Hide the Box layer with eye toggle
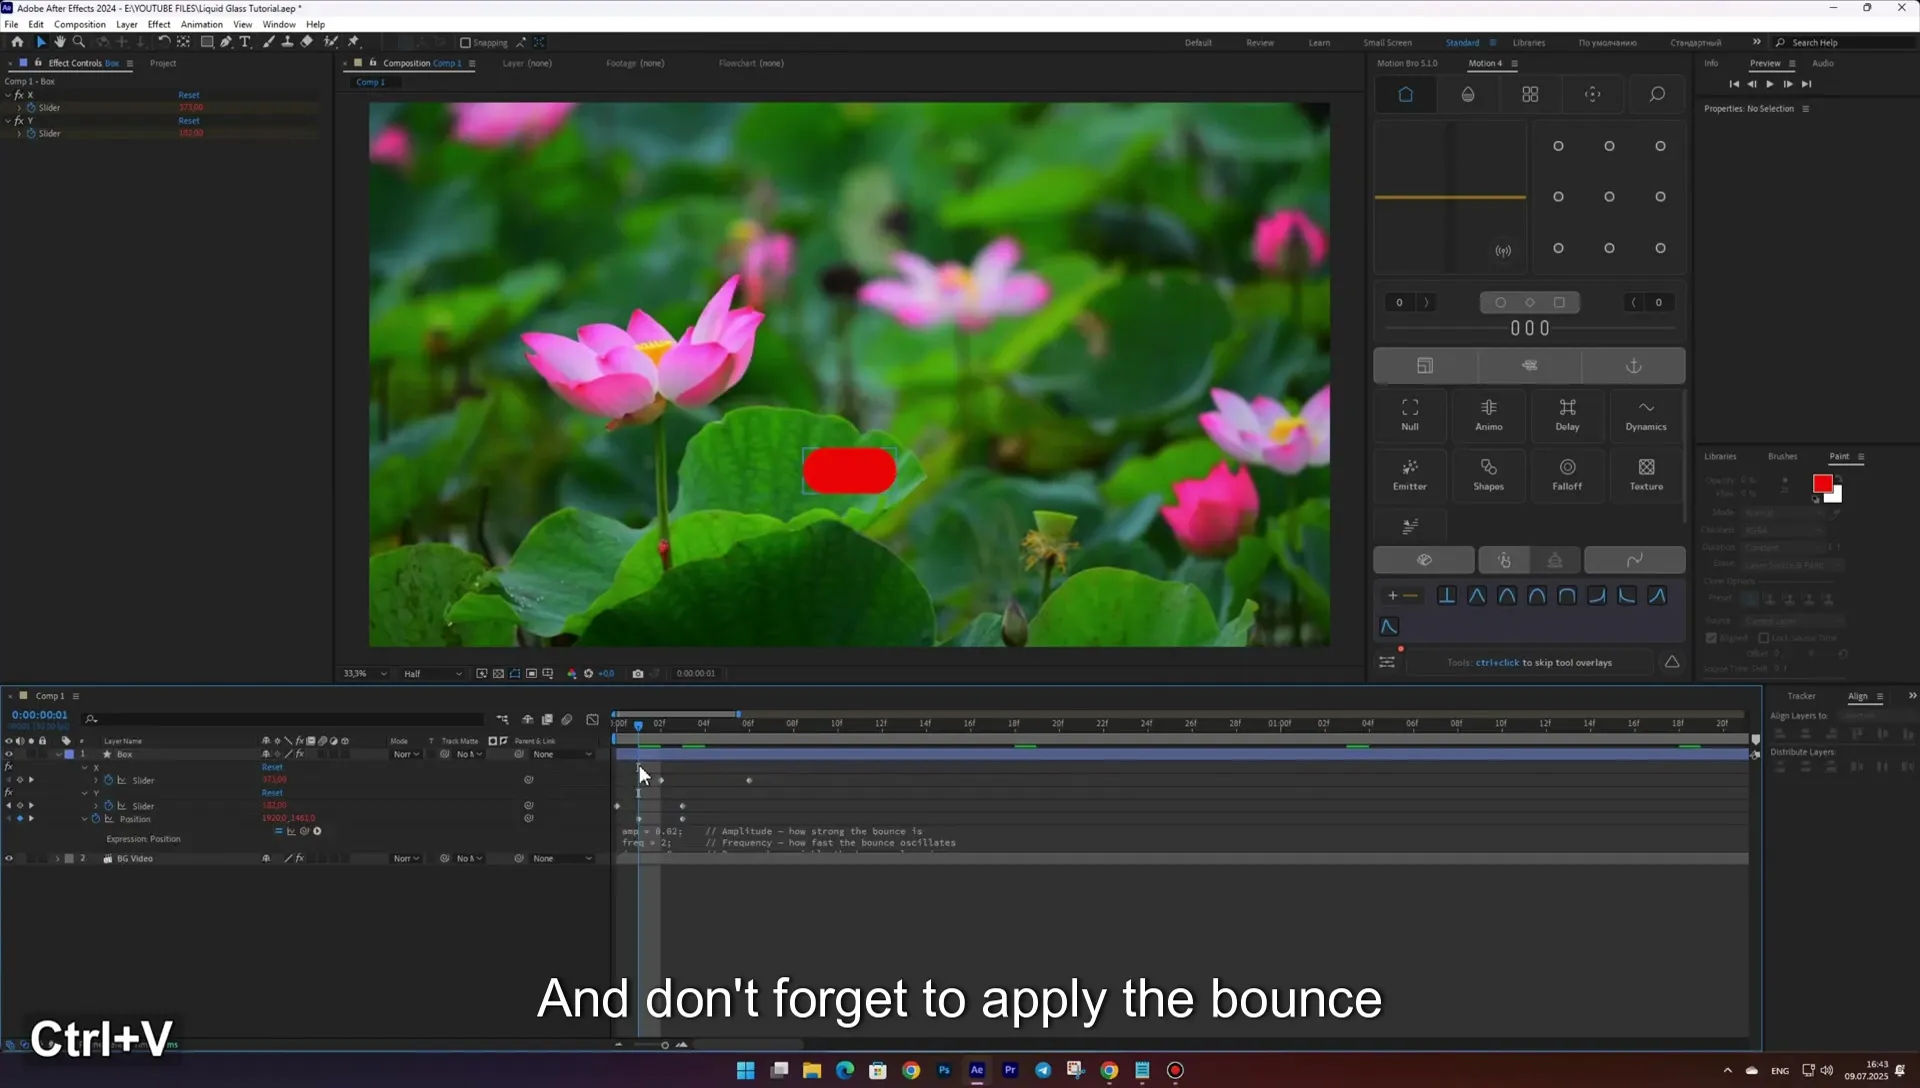 click(x=9, y=755)
